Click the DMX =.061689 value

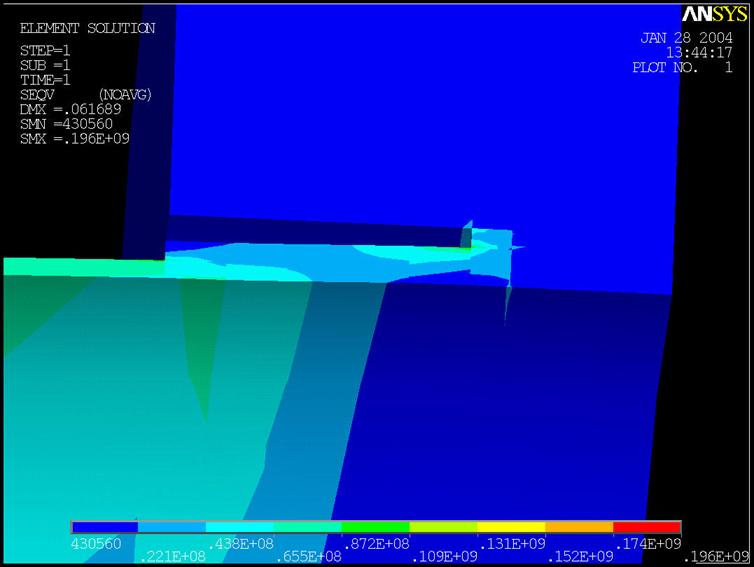pyautogui.click(x=71, y=109)
